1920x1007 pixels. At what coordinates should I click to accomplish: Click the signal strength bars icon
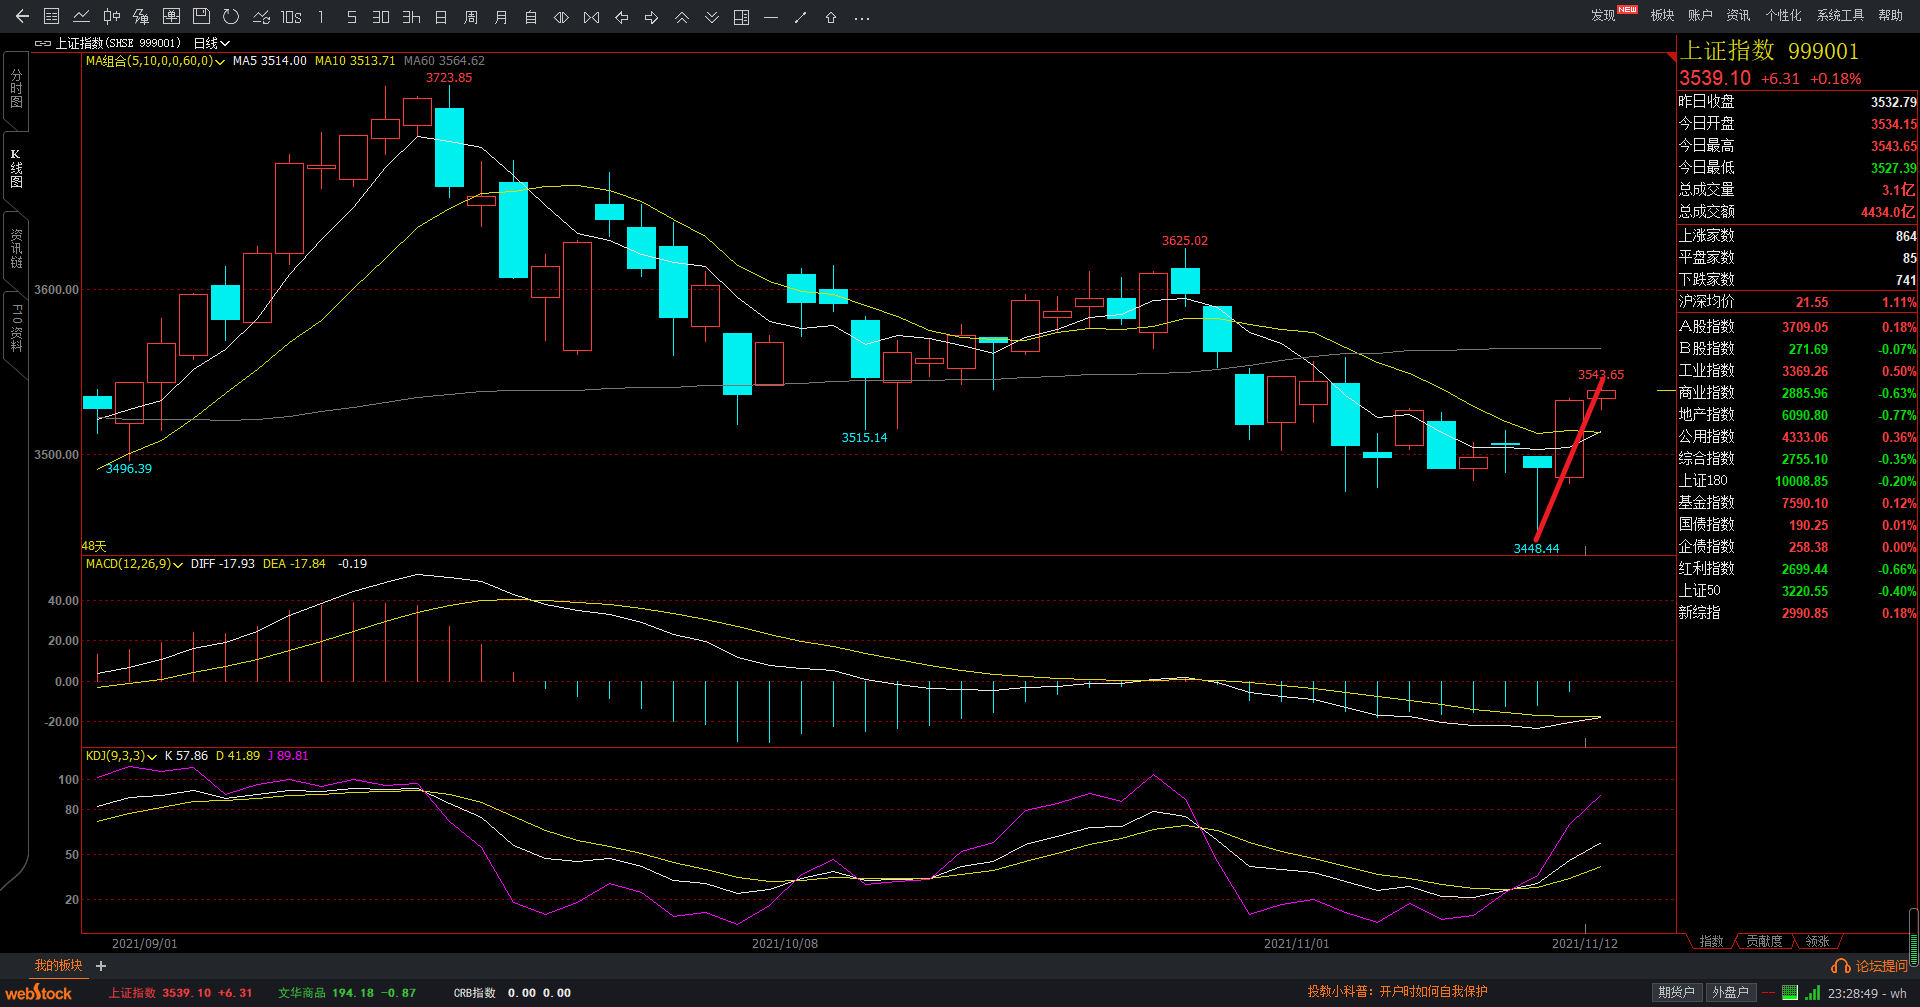[x=1812, y=993]
